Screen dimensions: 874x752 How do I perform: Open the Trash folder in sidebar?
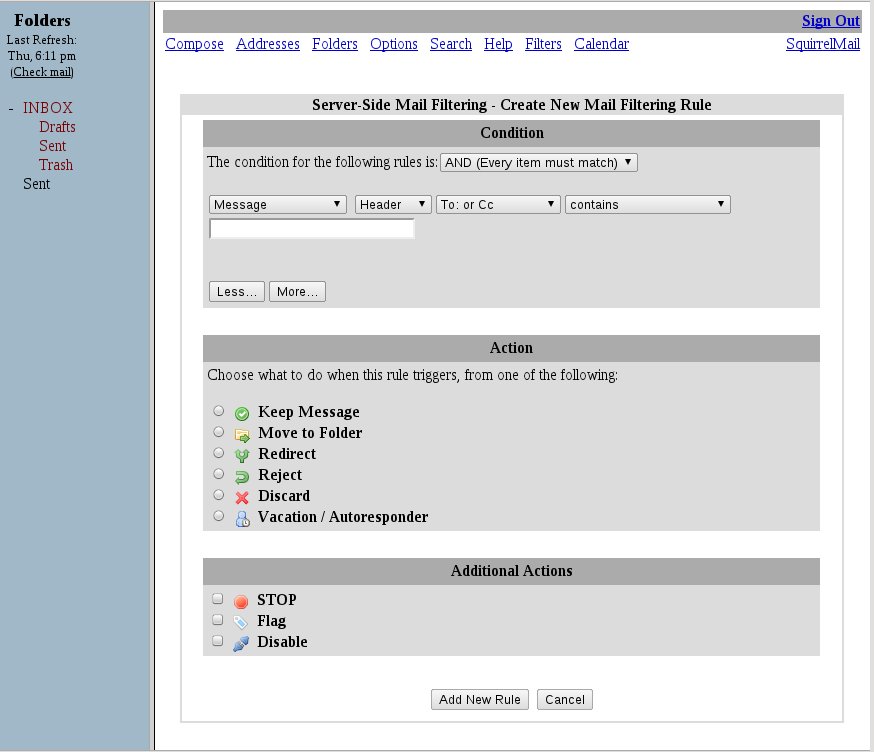pos(56,165)
